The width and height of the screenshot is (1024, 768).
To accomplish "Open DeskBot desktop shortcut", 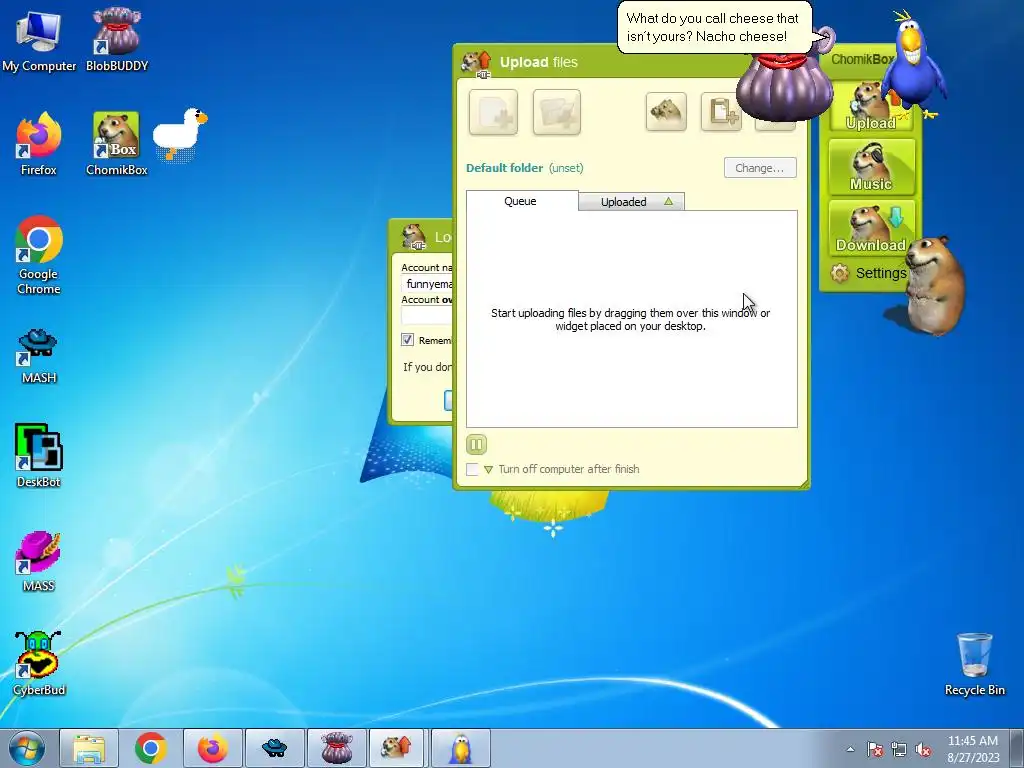I will click(x=39, y=455).
